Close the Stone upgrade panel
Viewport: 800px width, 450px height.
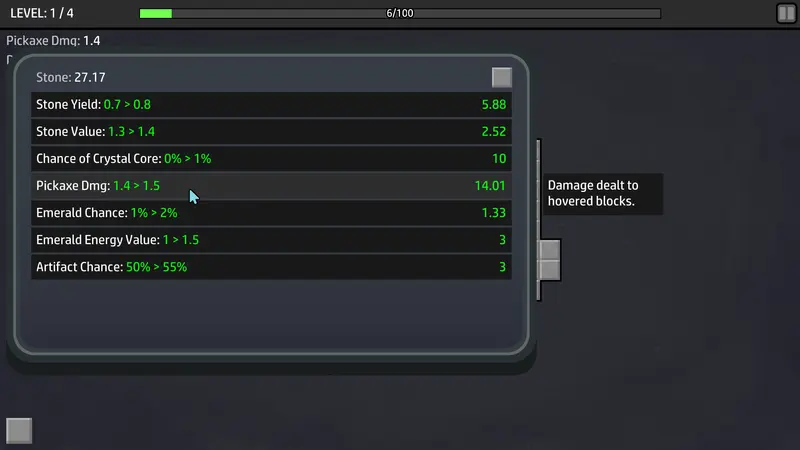tap(502, 78)
